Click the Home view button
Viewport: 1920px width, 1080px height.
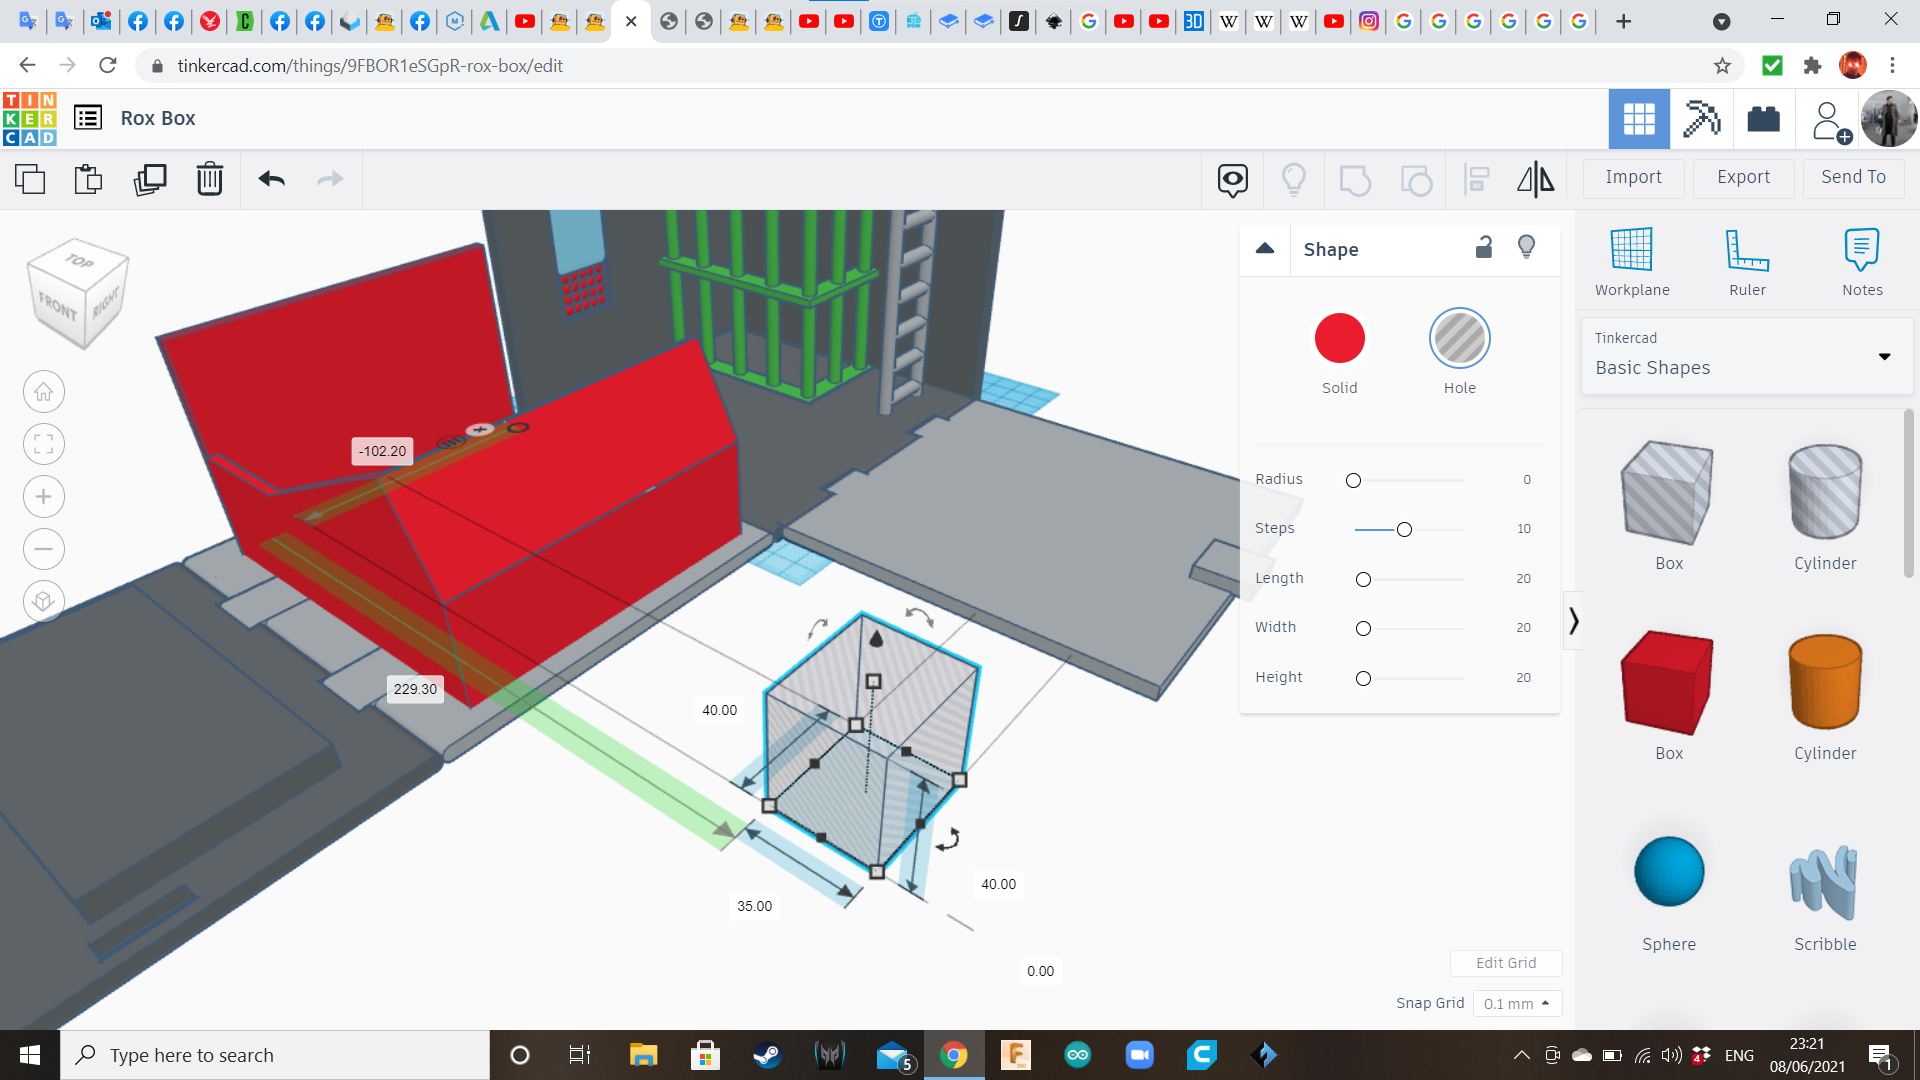pos(44,392)
